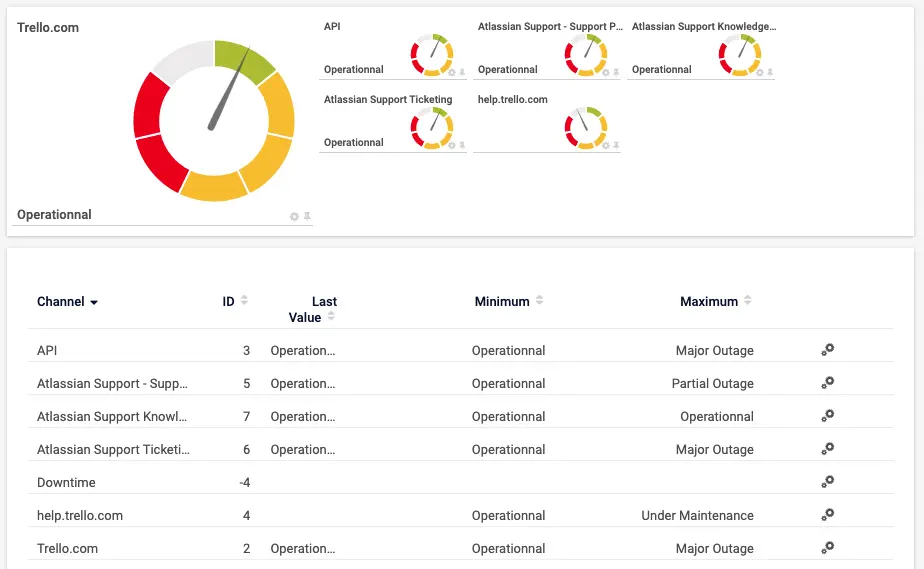Viewport: 924px width, 569px height.
Task: Click Atlassian Support Knowl... channel name in table
Action: 112,416
